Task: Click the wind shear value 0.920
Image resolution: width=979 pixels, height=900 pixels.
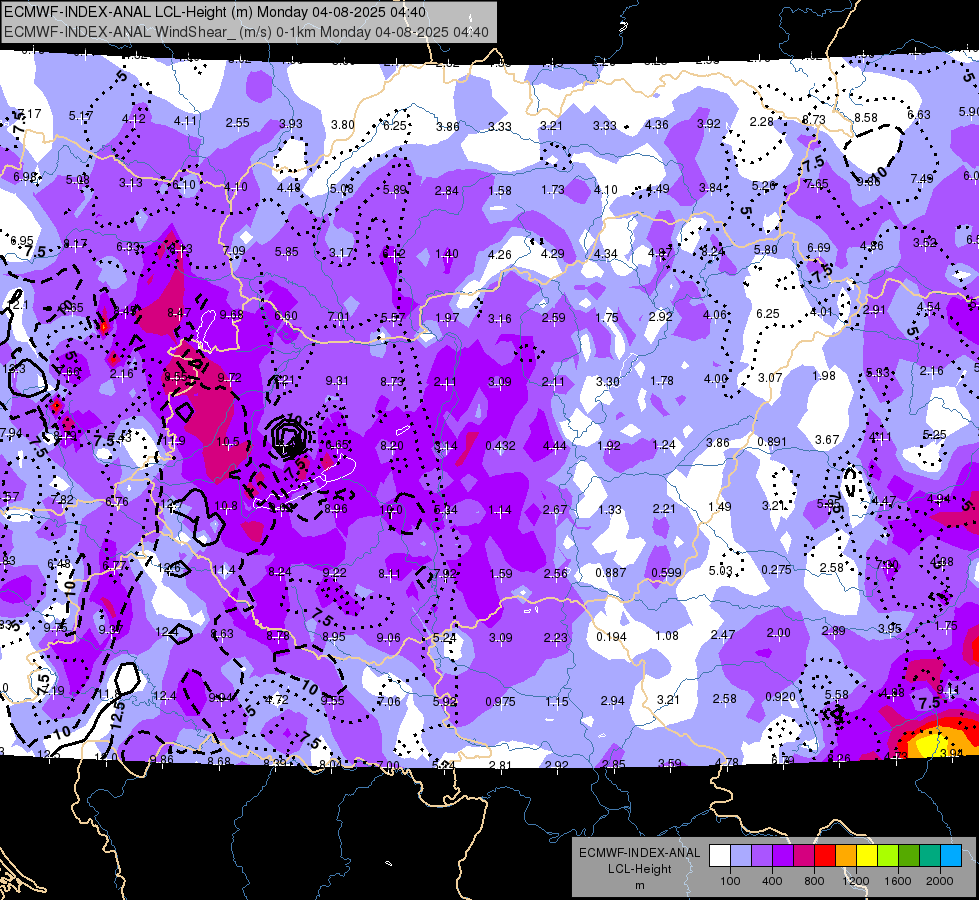Action: click(780, 697)
